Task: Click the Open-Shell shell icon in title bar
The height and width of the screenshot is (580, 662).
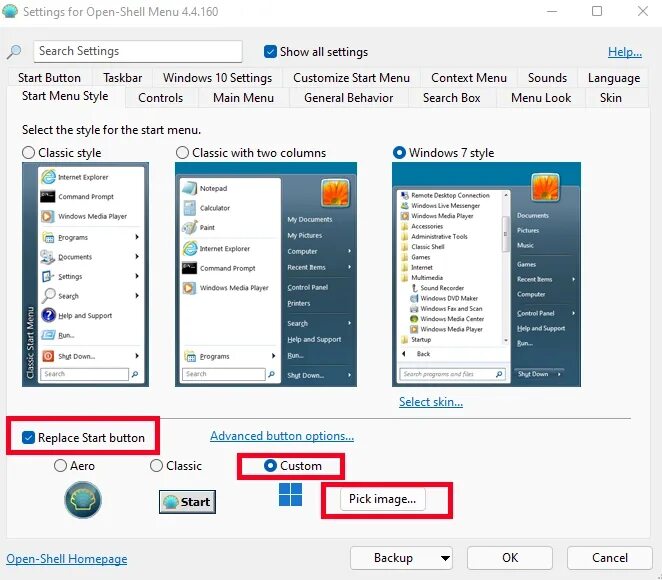Action: [x=10, y=11]
